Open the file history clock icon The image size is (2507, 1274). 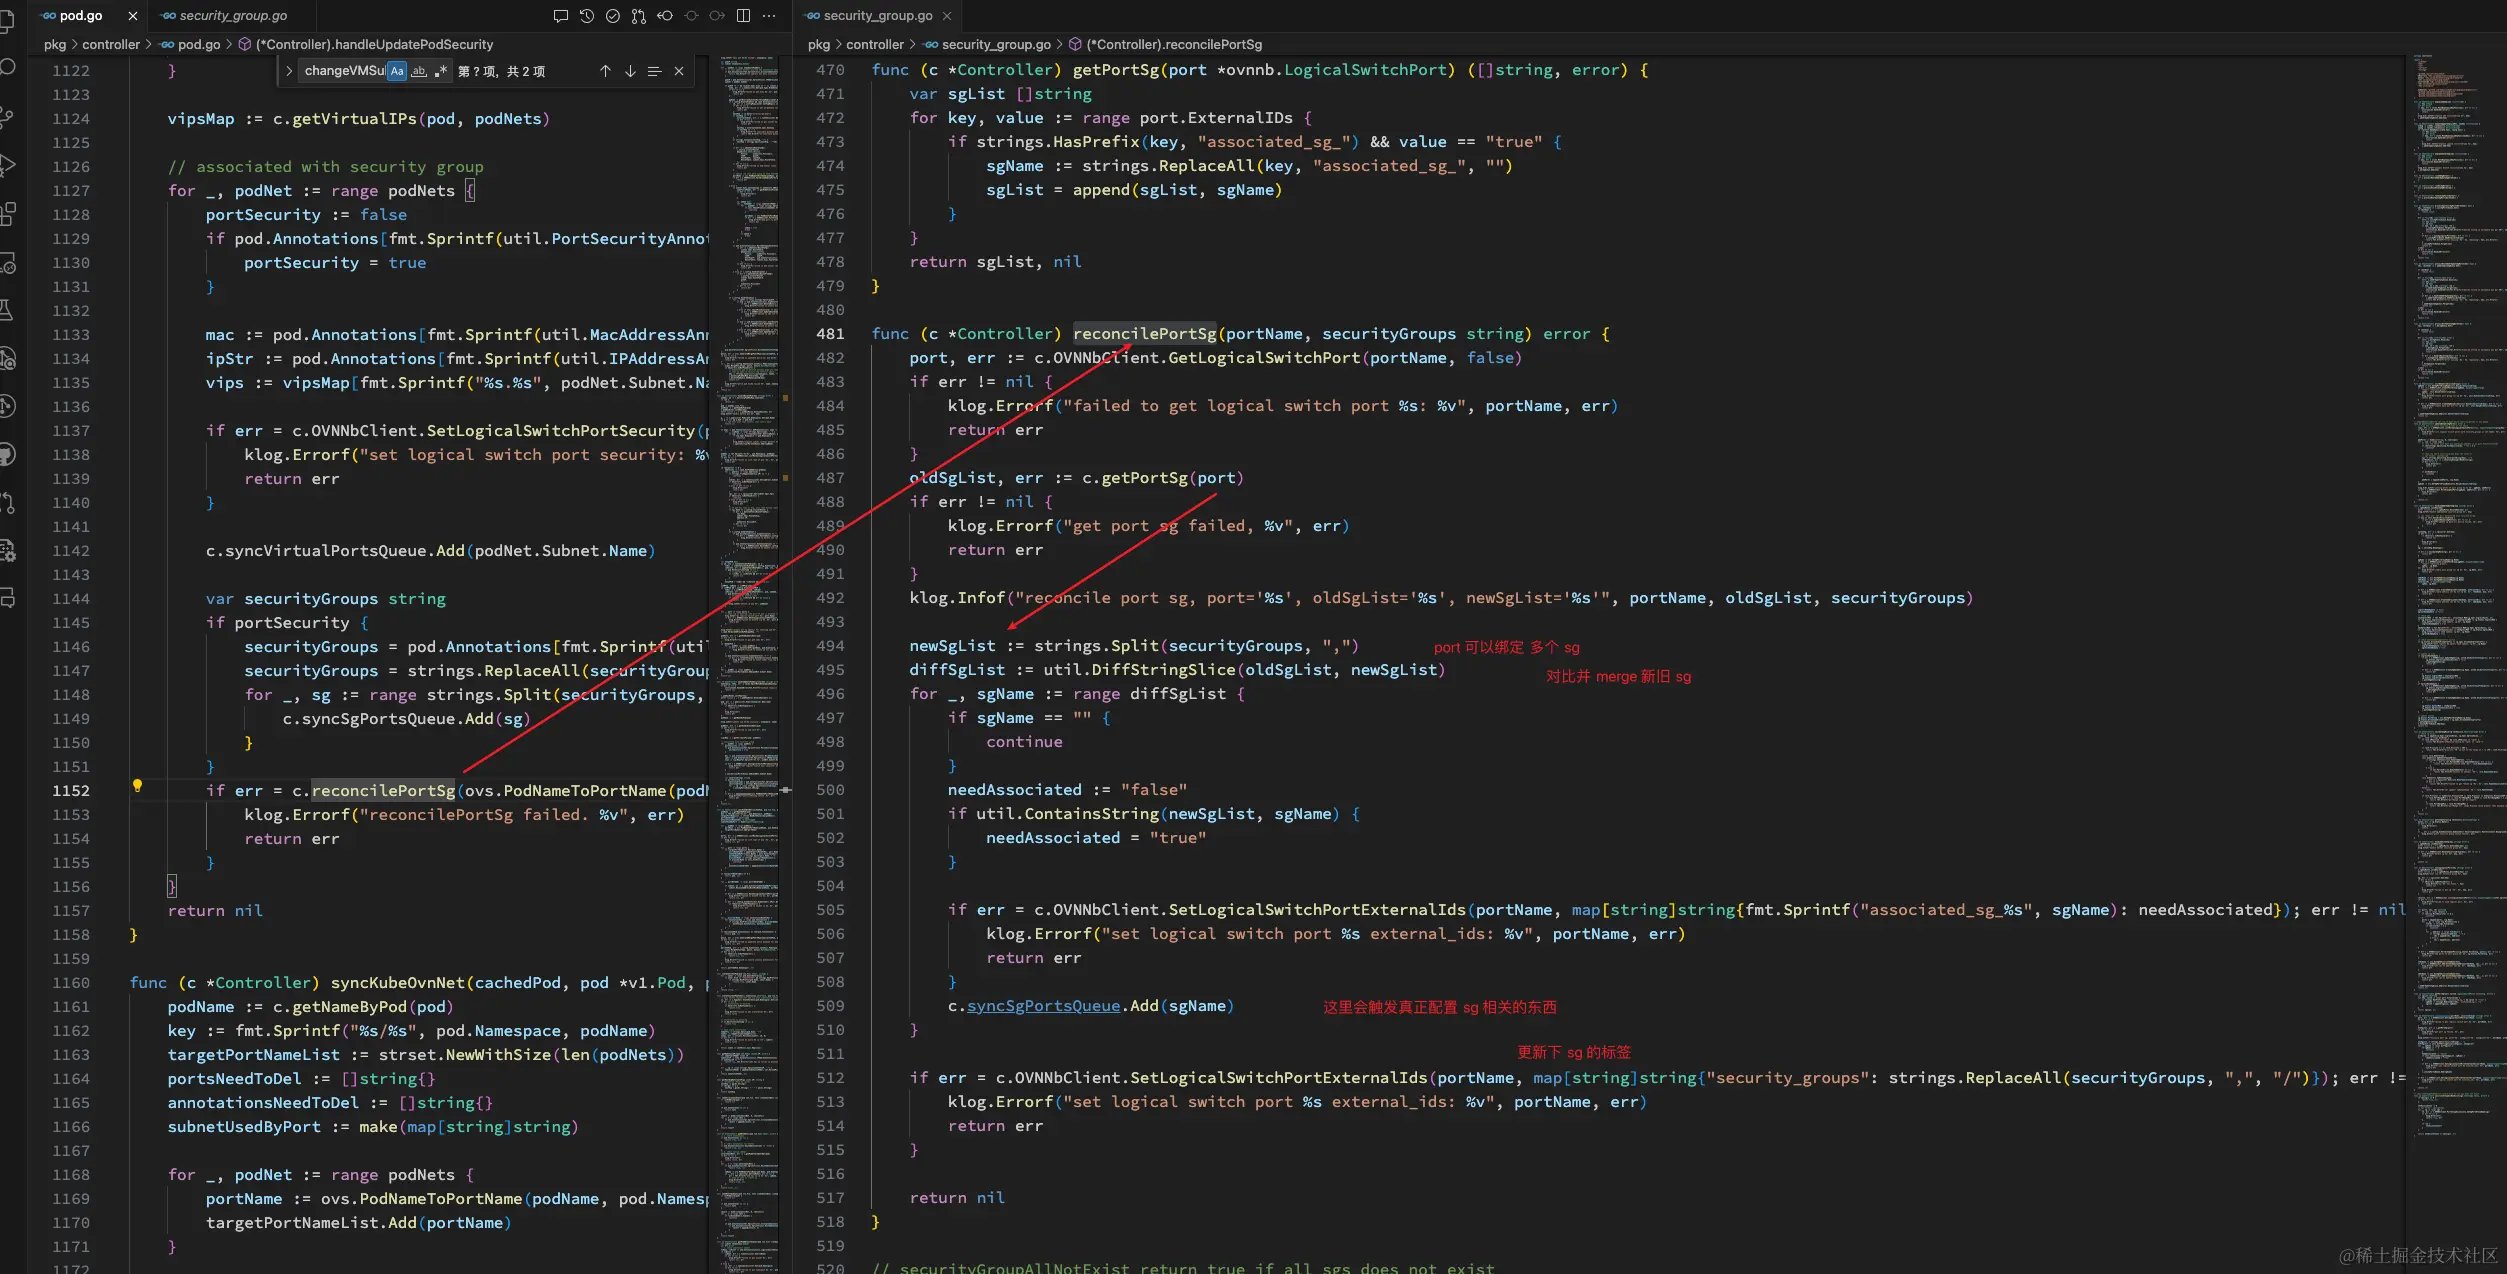point(587,15)
